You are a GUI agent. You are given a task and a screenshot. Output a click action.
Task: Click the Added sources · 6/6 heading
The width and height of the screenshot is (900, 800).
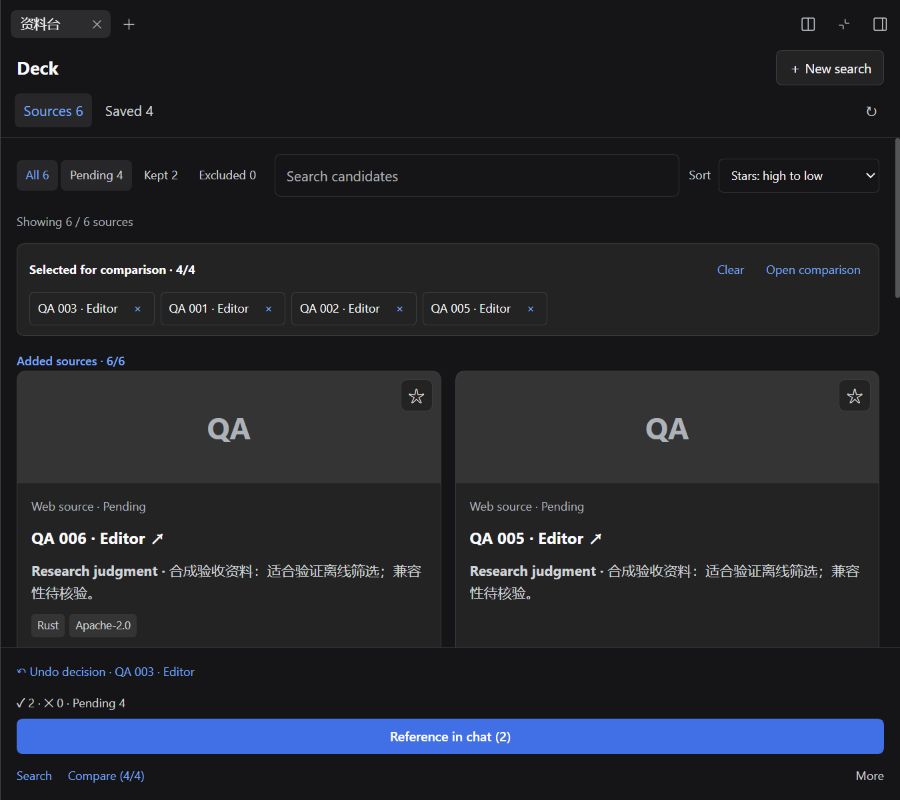coord(71,361)
